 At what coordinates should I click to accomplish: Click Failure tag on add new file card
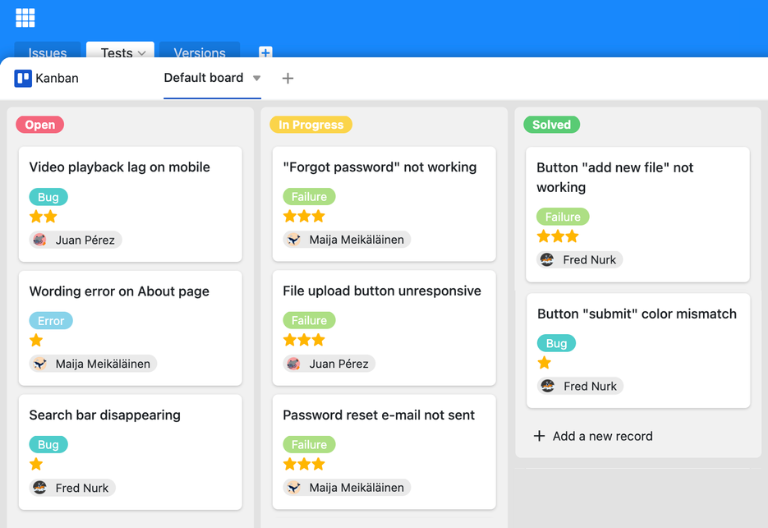563,216
